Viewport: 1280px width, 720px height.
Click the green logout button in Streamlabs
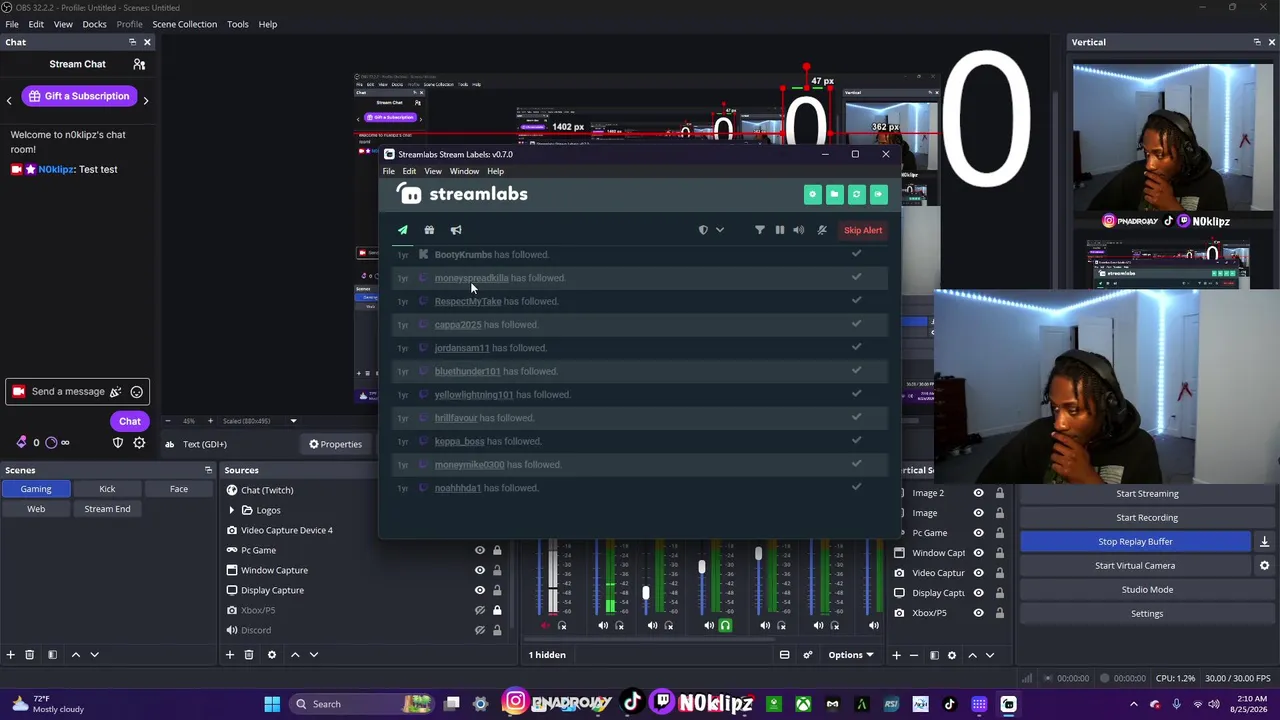(878, 194)
